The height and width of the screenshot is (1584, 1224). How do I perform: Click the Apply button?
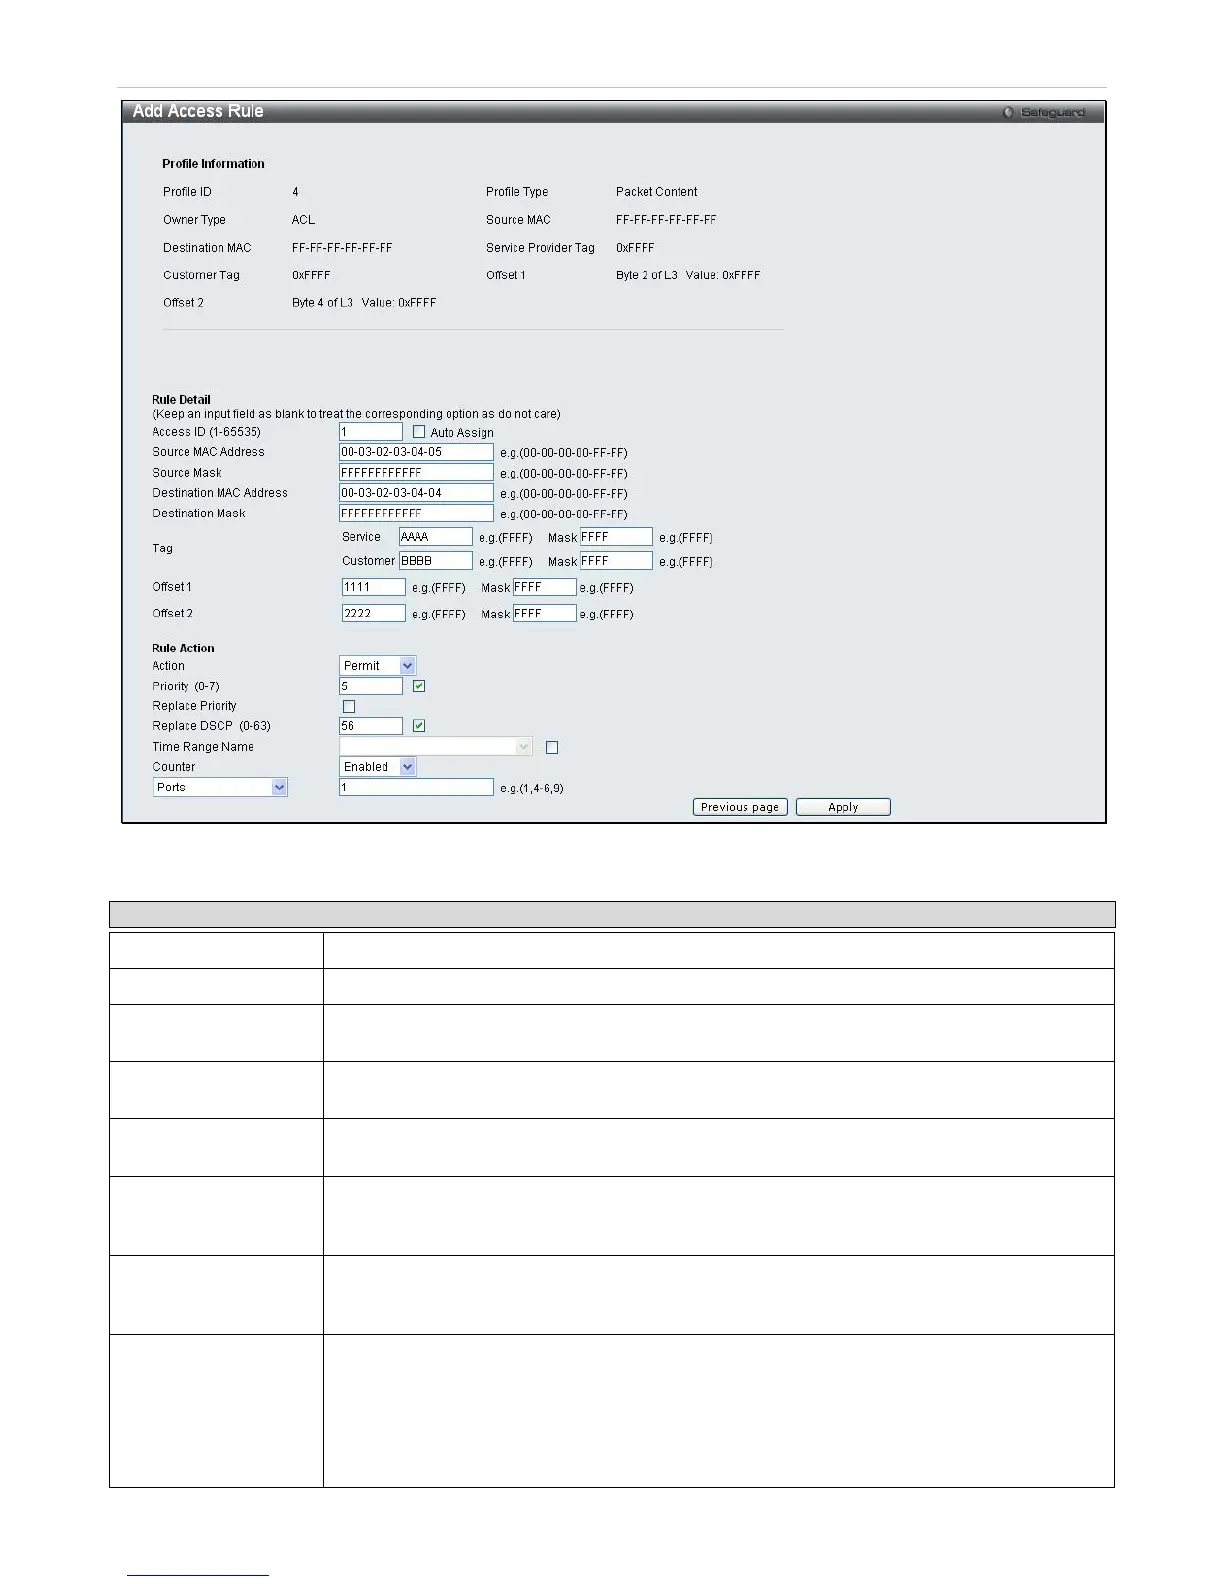[x=843, y=807]
